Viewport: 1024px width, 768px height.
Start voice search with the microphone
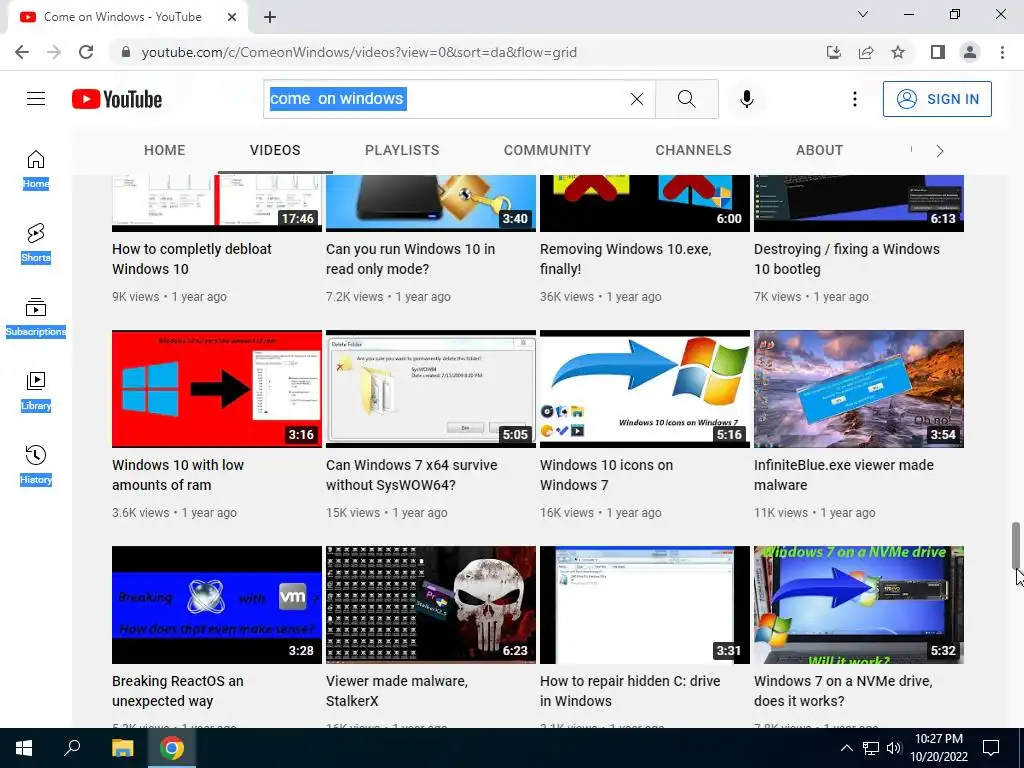(x=746, y=99)
